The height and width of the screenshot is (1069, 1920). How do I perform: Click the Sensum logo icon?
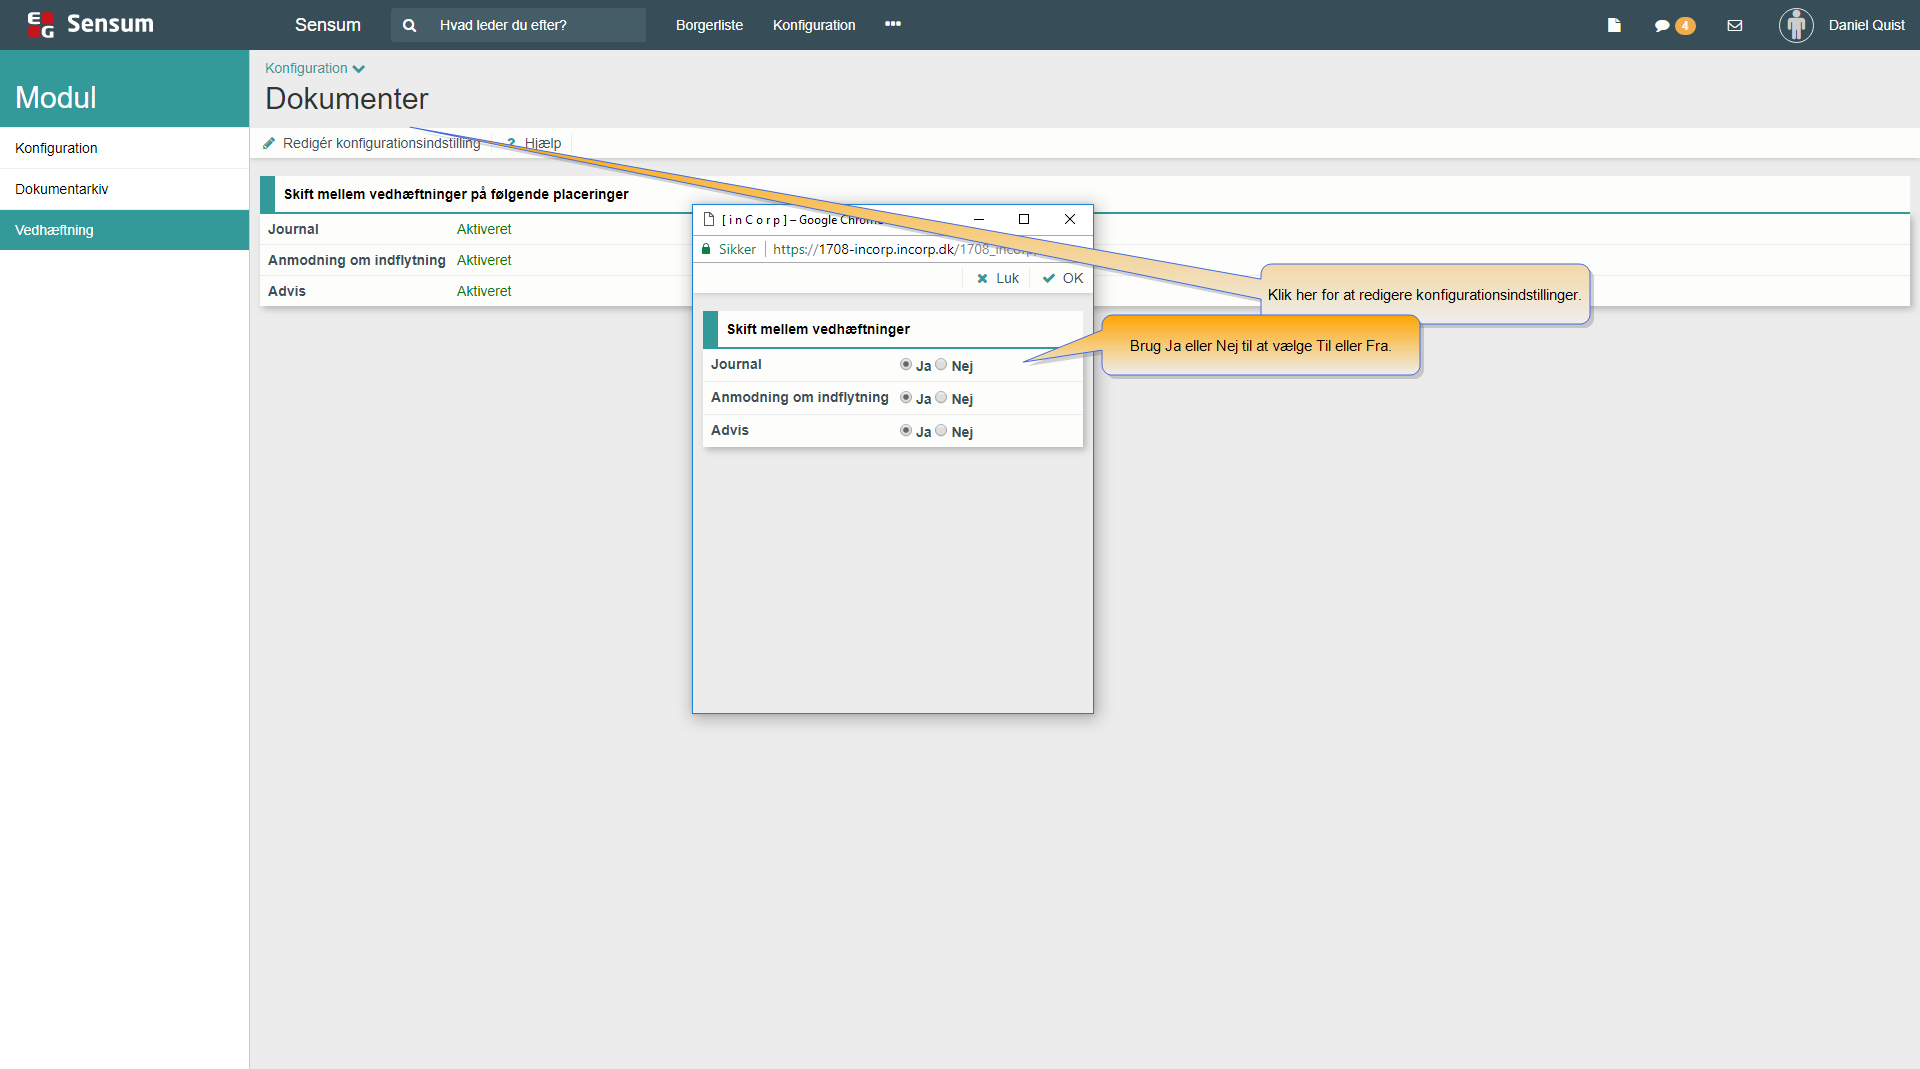point(40,25)
